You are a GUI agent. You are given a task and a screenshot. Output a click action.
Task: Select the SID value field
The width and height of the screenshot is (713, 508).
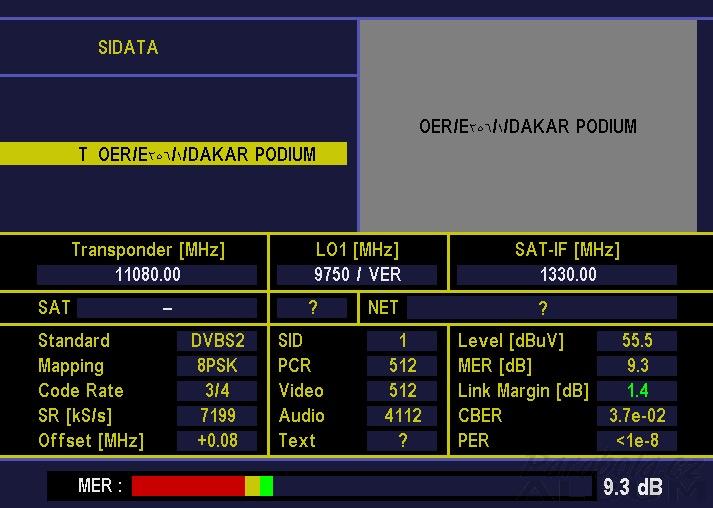click(x=402, y=341)
